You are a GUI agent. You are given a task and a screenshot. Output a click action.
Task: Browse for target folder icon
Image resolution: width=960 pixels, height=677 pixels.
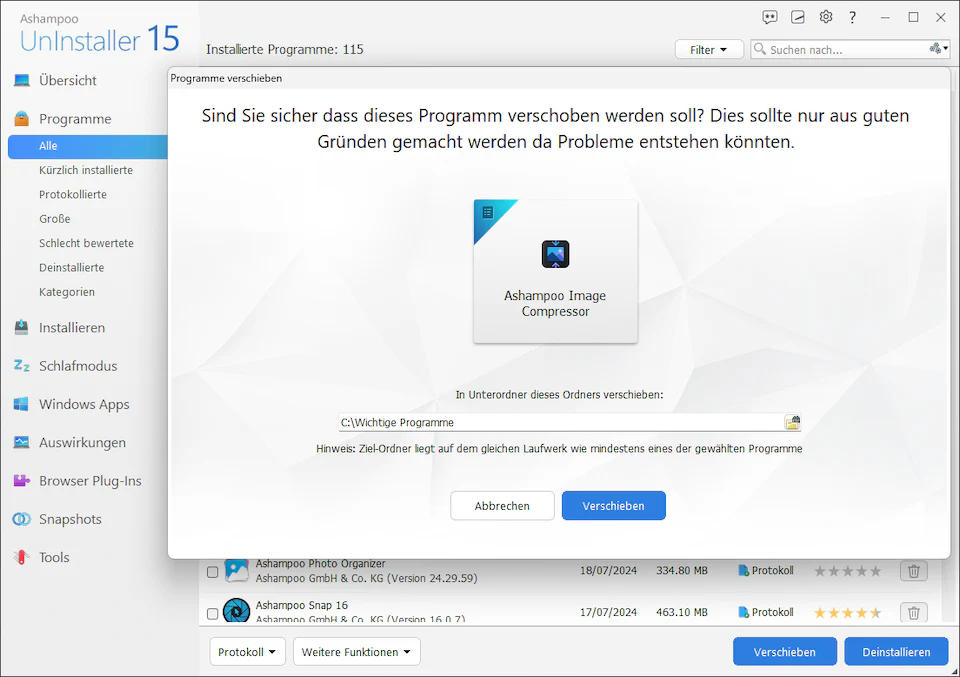(x=792, y=422)
